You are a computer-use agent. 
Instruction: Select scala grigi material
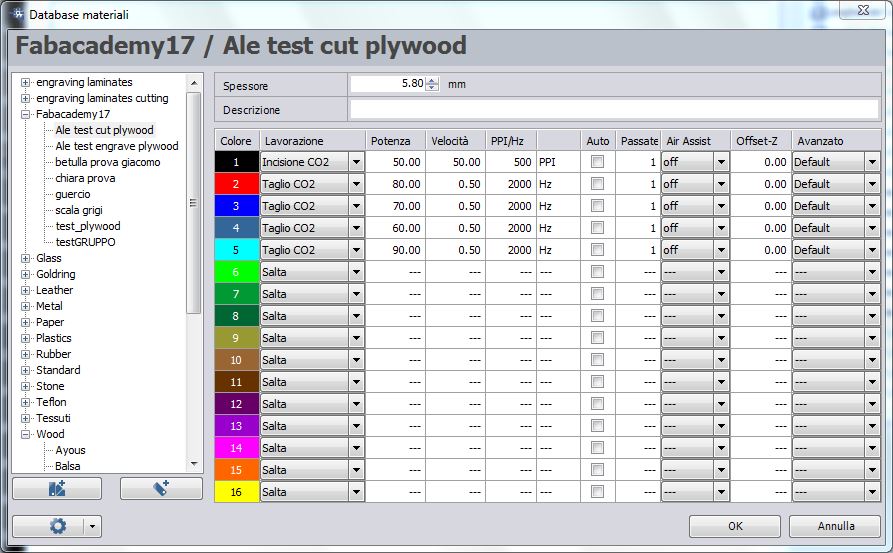click(x=79, y=210)
